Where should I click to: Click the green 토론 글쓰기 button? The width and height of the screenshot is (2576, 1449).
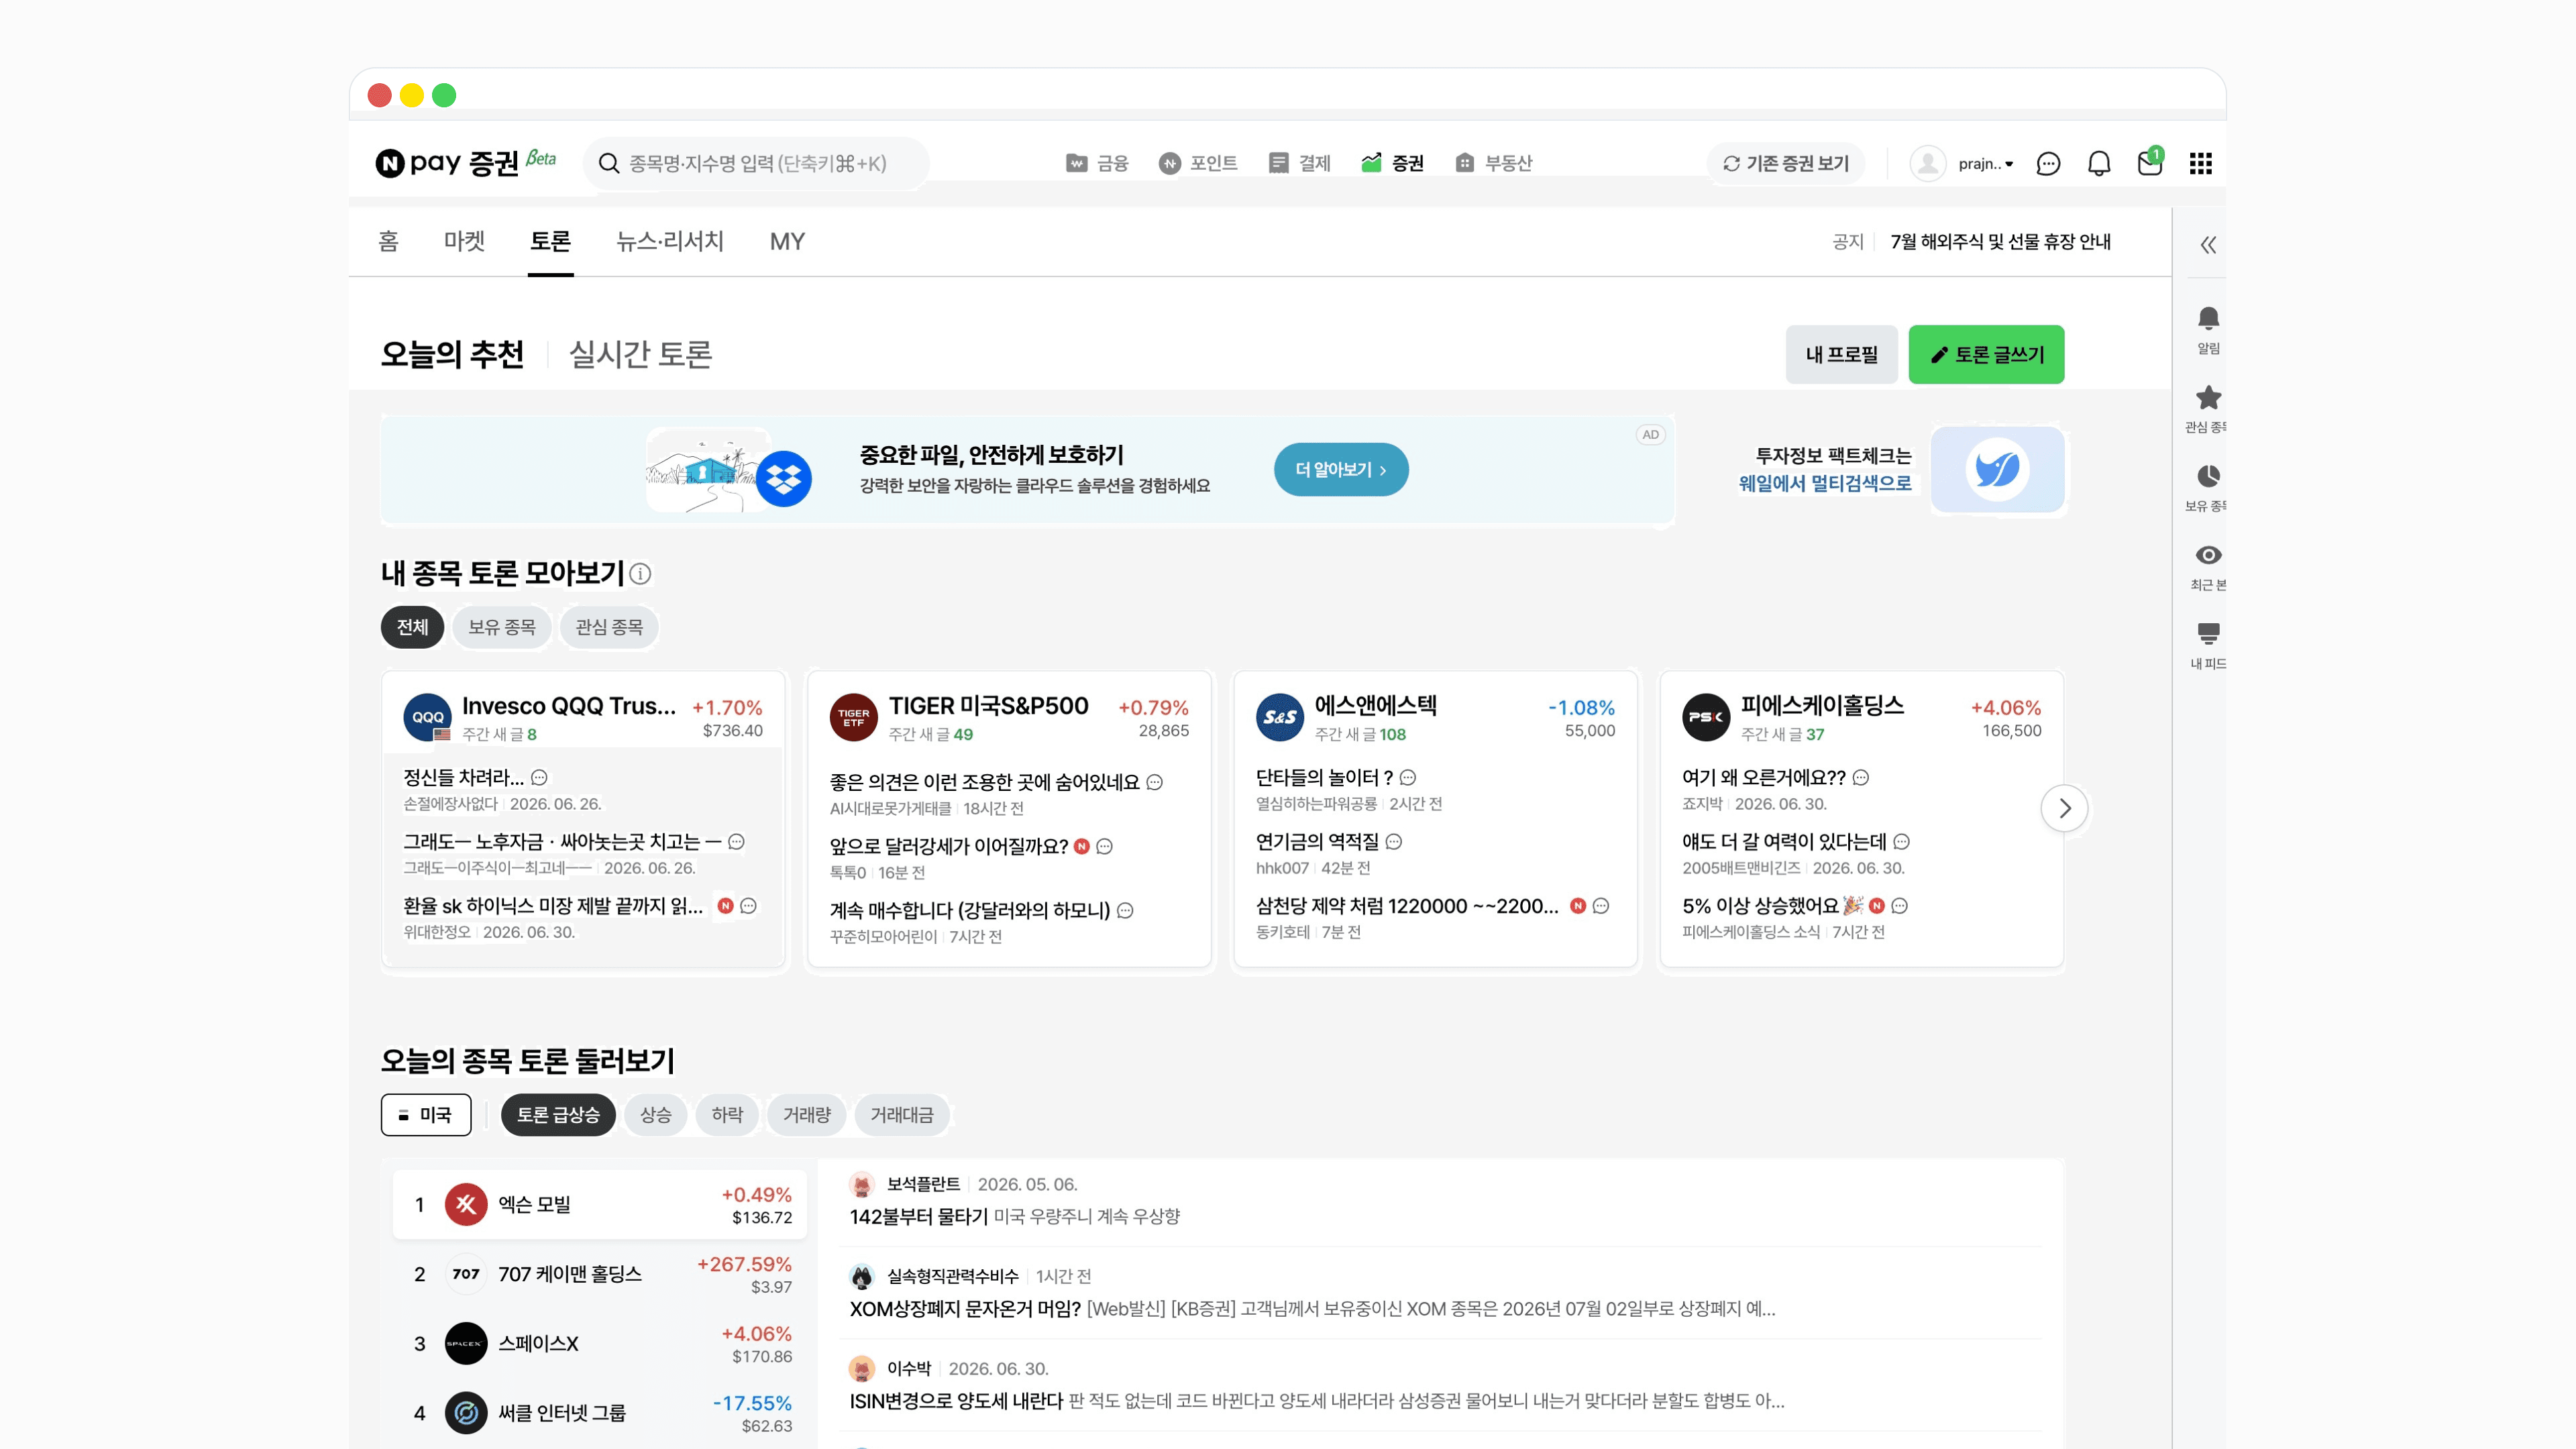pyautogui.click(x=1986, y=354)
